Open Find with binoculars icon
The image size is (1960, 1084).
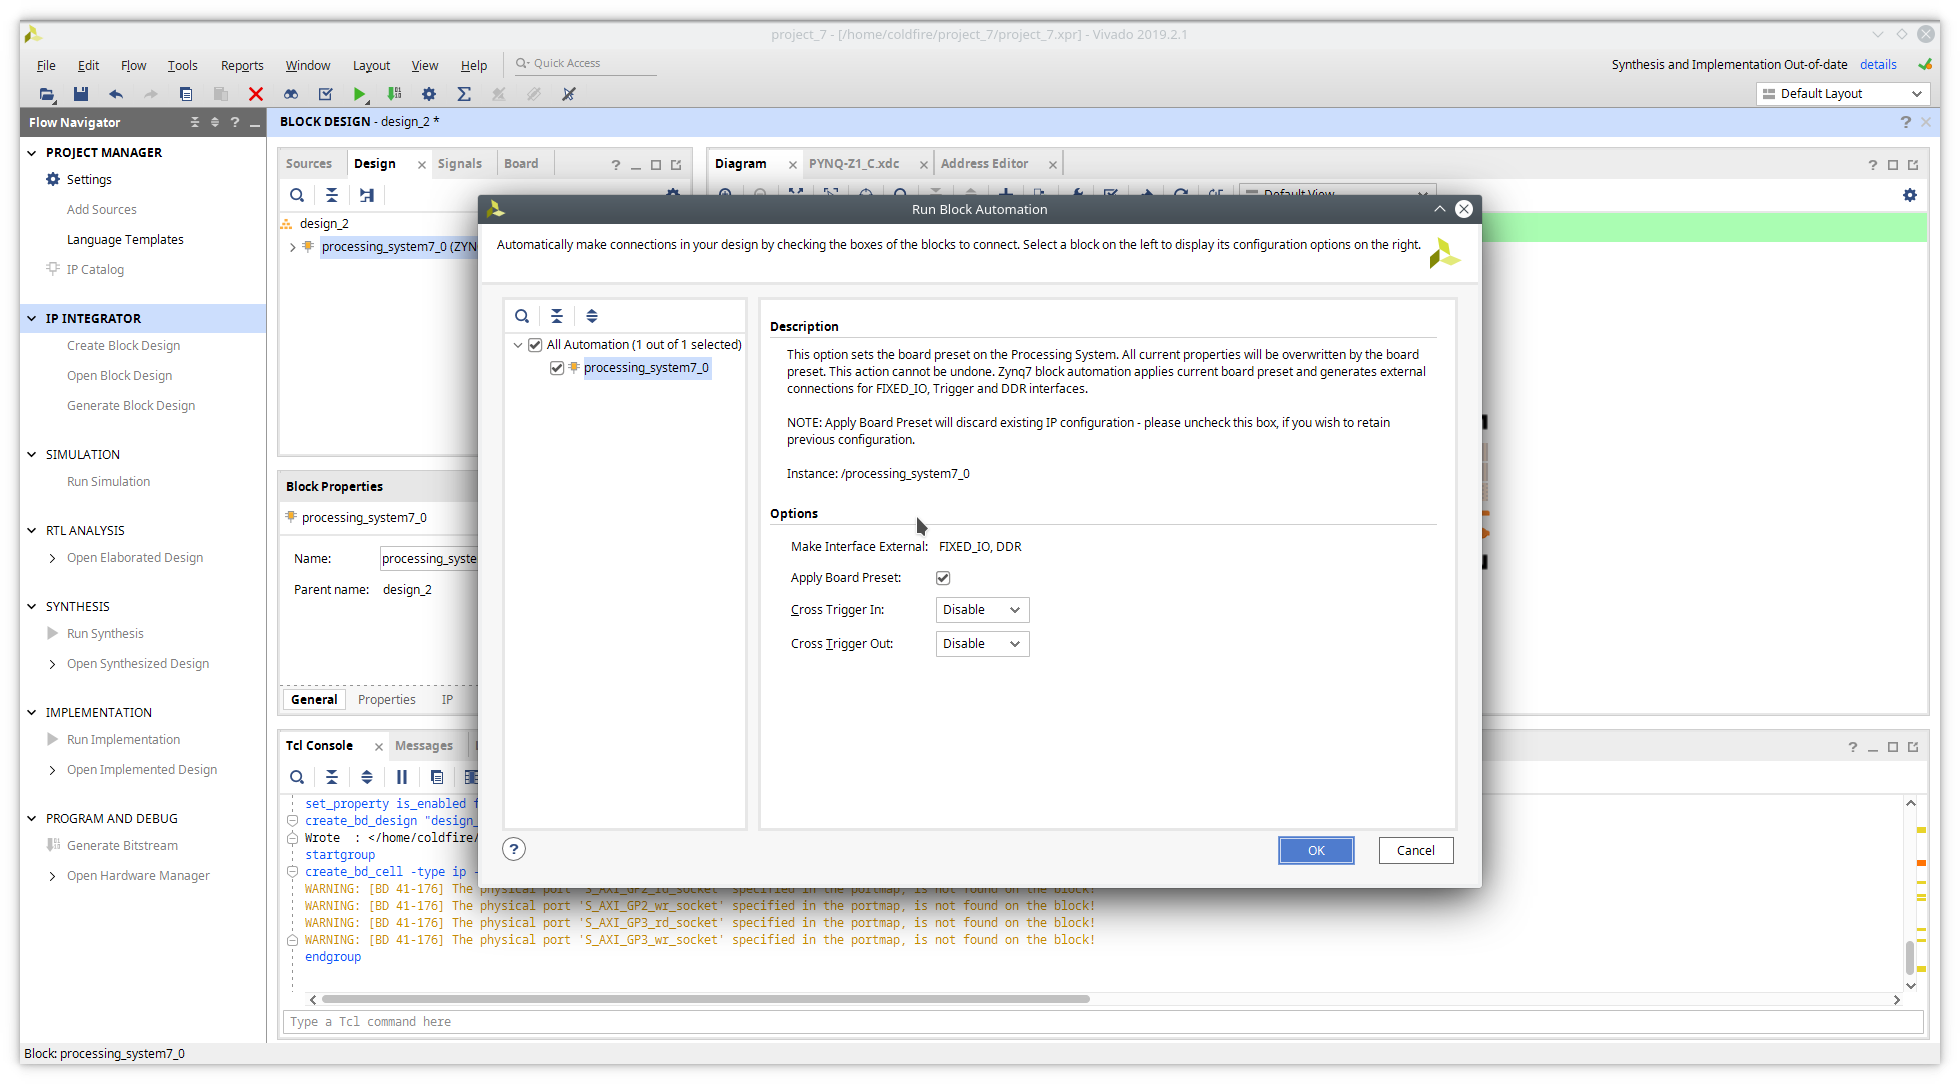(291, 94)
